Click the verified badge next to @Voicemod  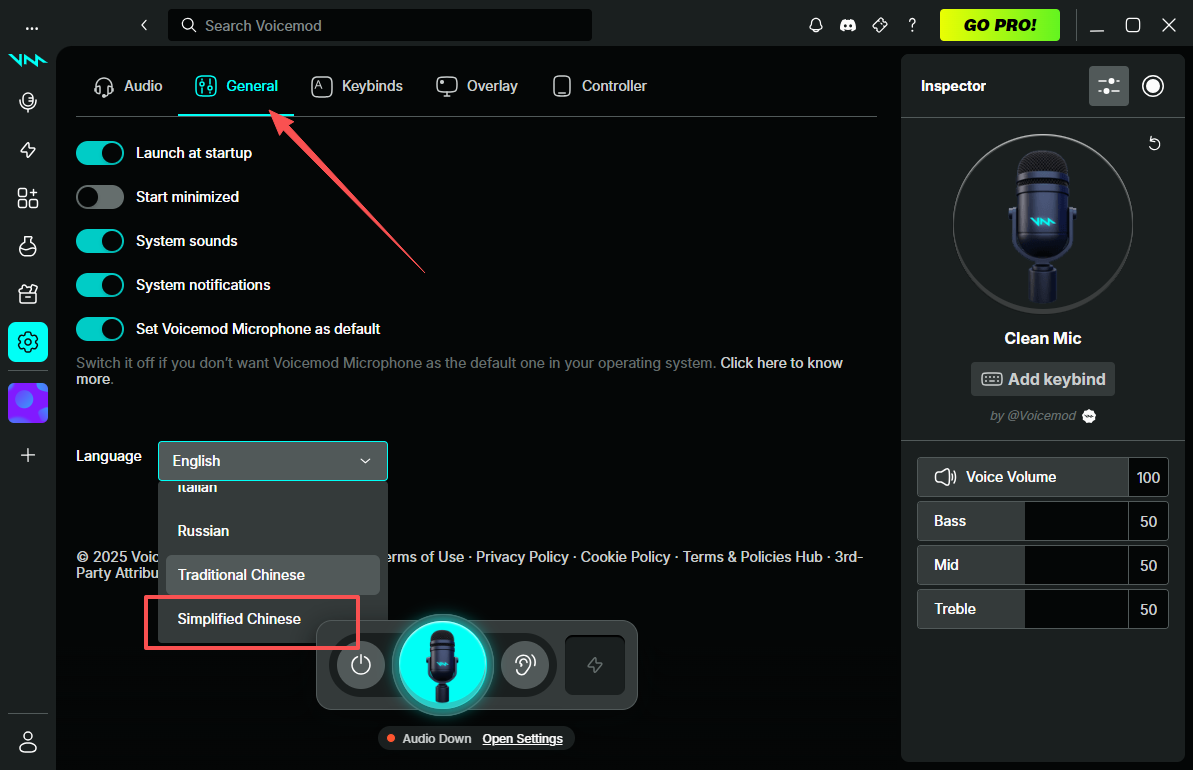point(1089,416)
